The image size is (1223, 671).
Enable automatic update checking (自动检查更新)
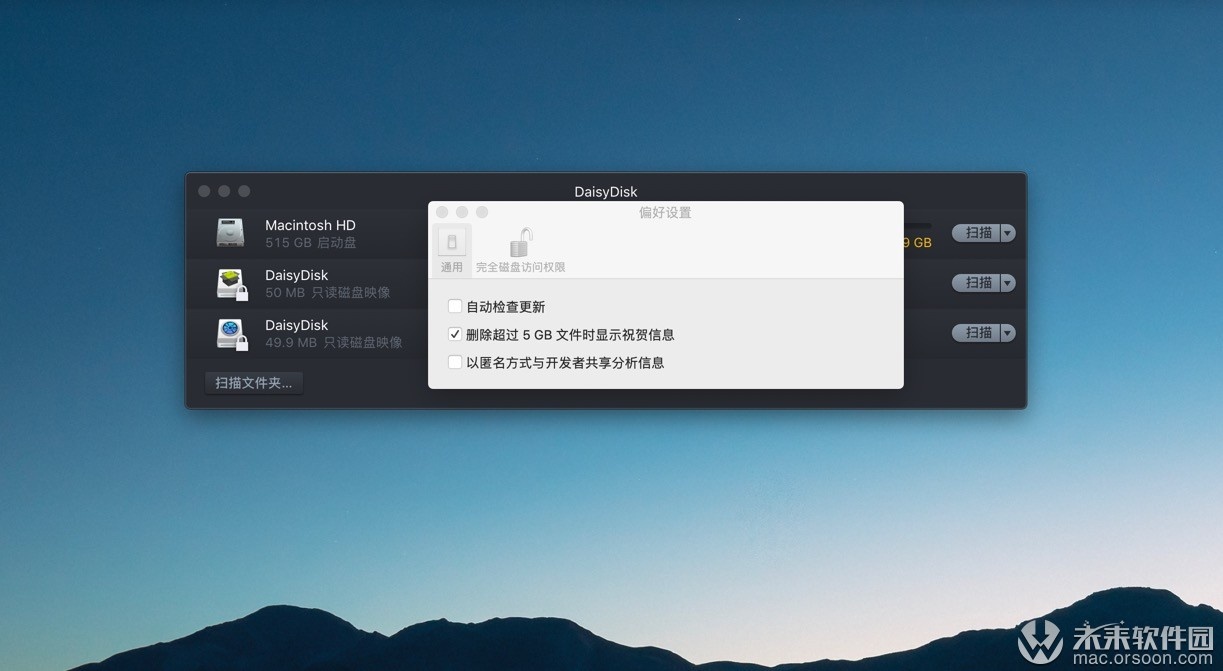(455, 306)
